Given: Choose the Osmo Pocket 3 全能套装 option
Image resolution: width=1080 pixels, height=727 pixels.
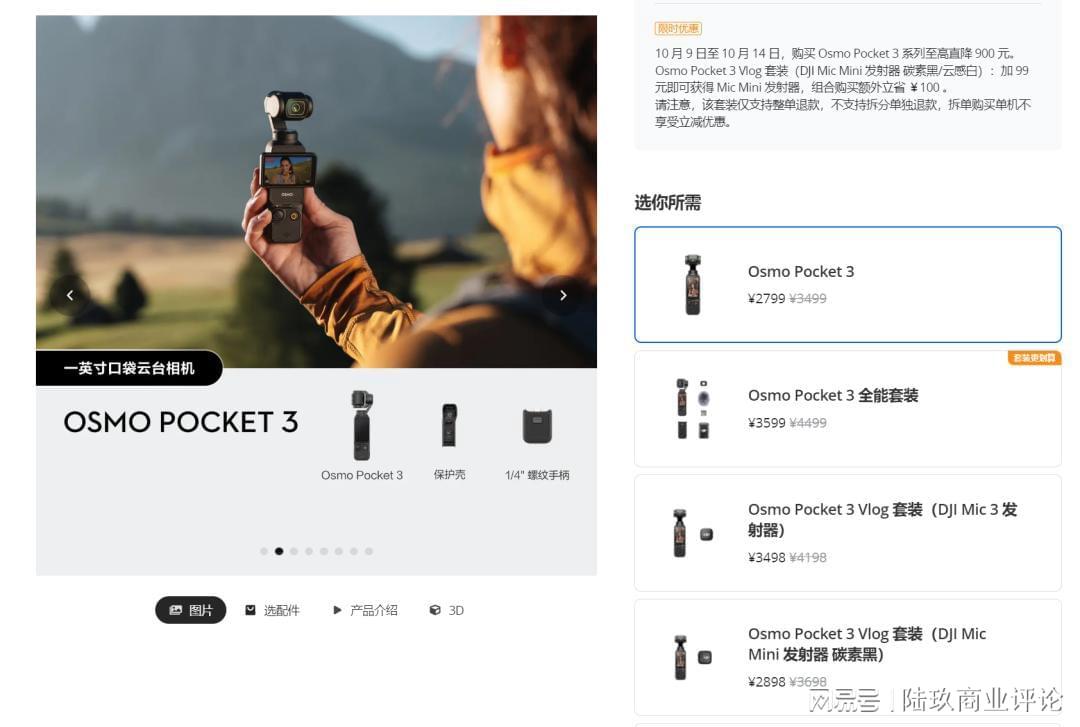Looking at the screenshot, I should 848,409.
